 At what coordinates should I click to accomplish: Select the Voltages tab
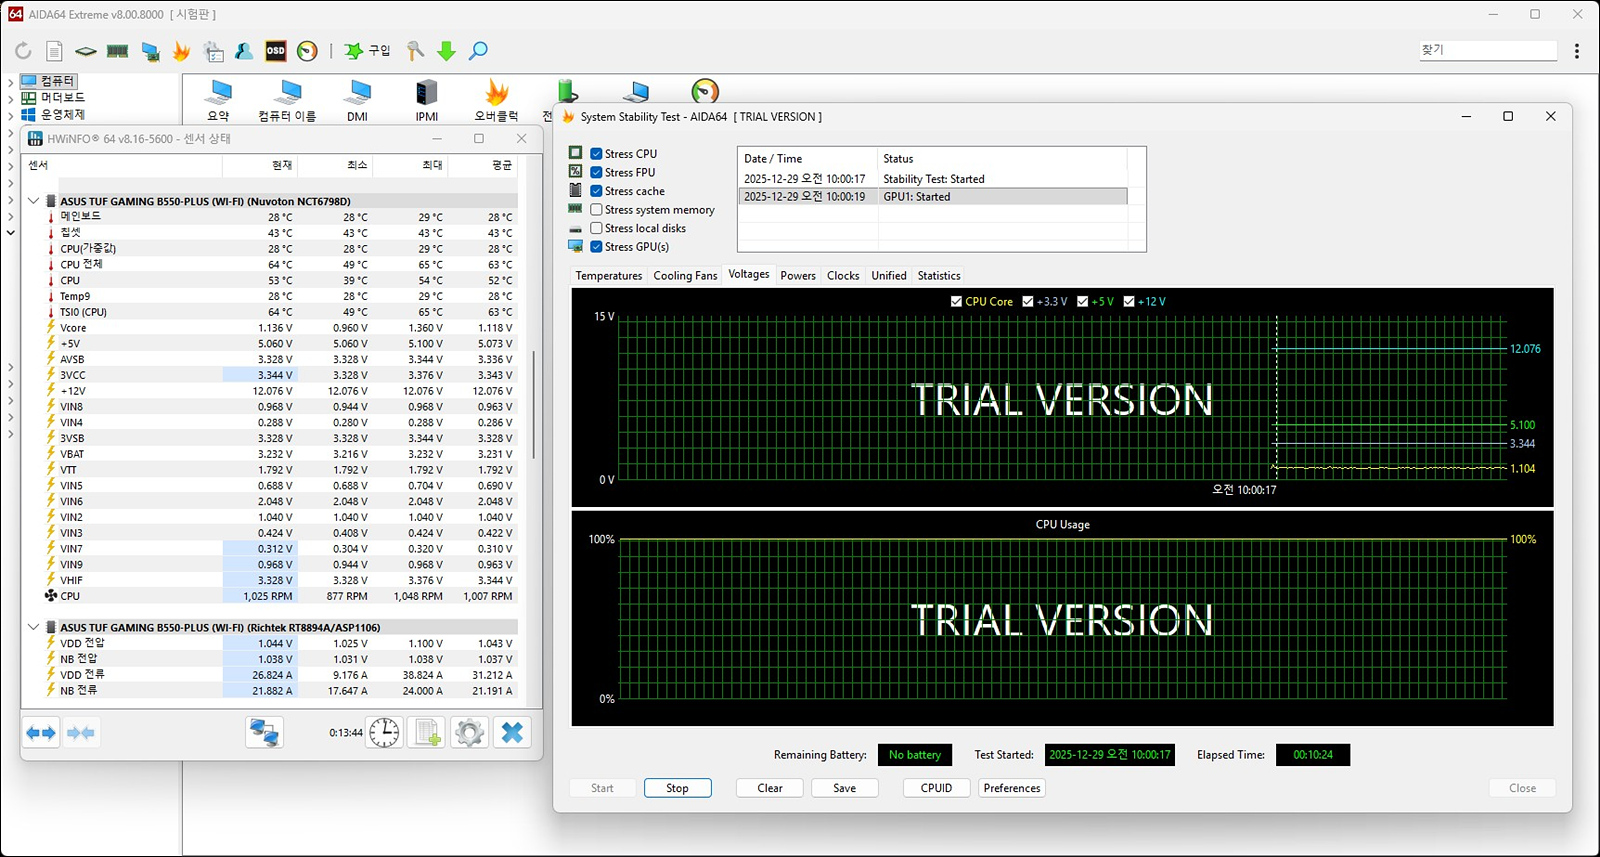[749, 275]
